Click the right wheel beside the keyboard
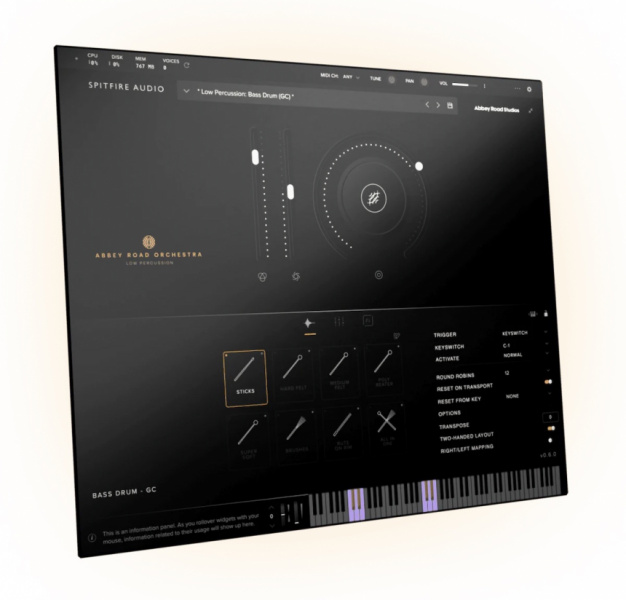The image size is (626, 600). coord(297,513)
